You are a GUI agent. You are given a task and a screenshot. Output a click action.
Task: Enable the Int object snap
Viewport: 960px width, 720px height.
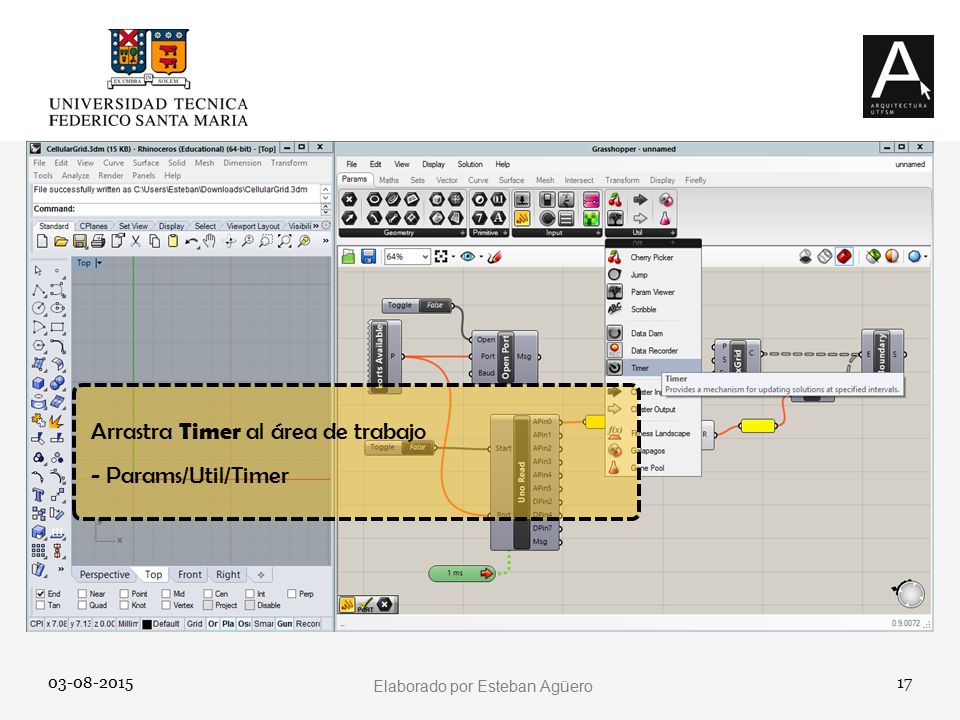(x=249, y=593)
